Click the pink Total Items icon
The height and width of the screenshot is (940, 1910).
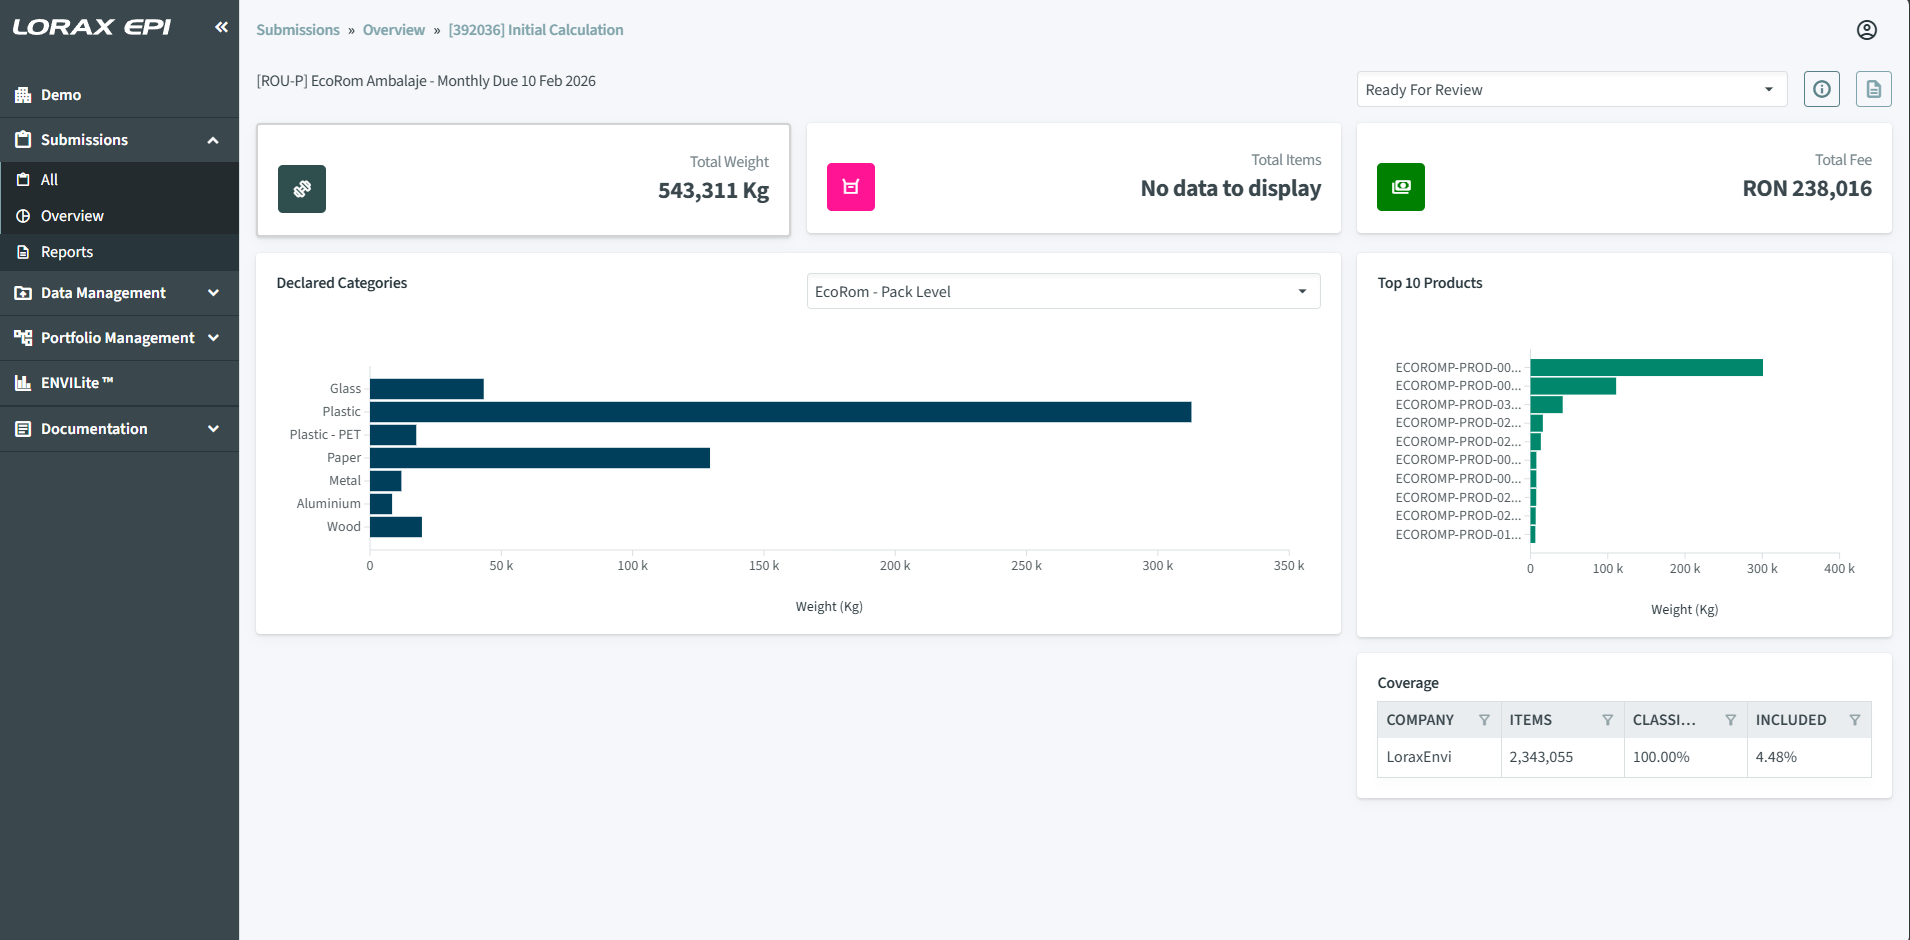pyautogui.click(x=851, y=187)
